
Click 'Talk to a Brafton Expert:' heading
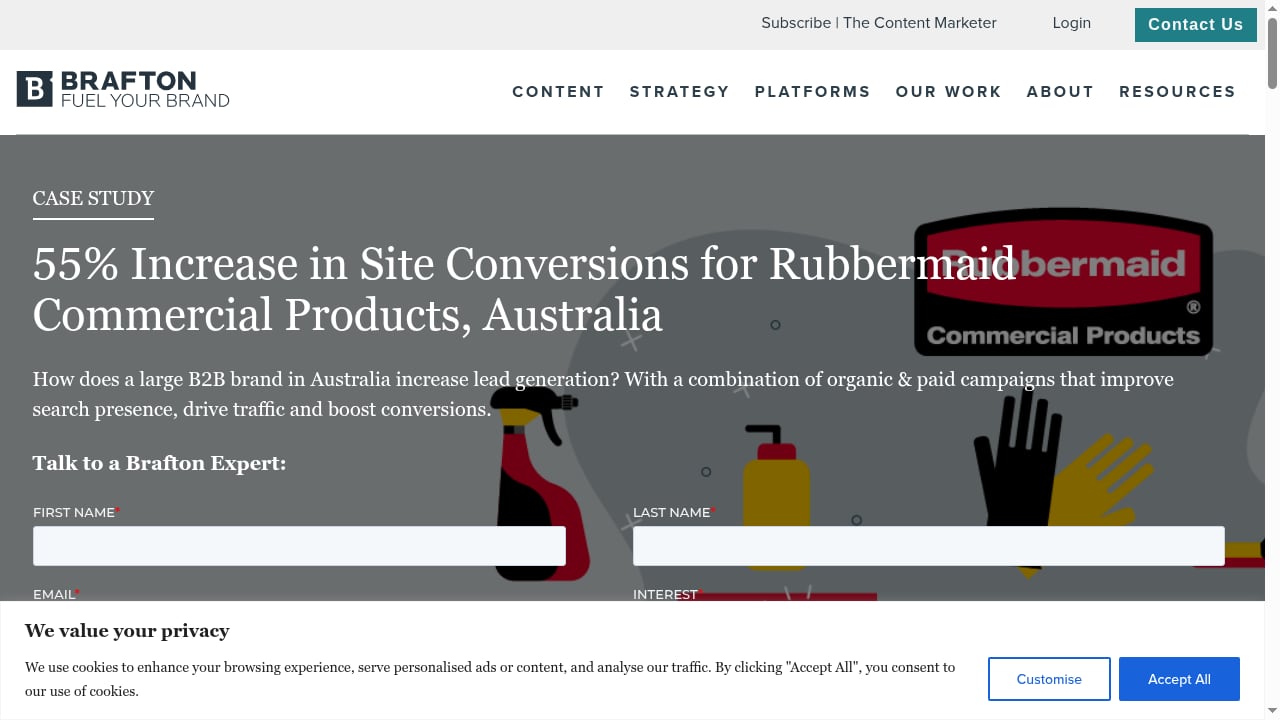(x=159, y=463)
